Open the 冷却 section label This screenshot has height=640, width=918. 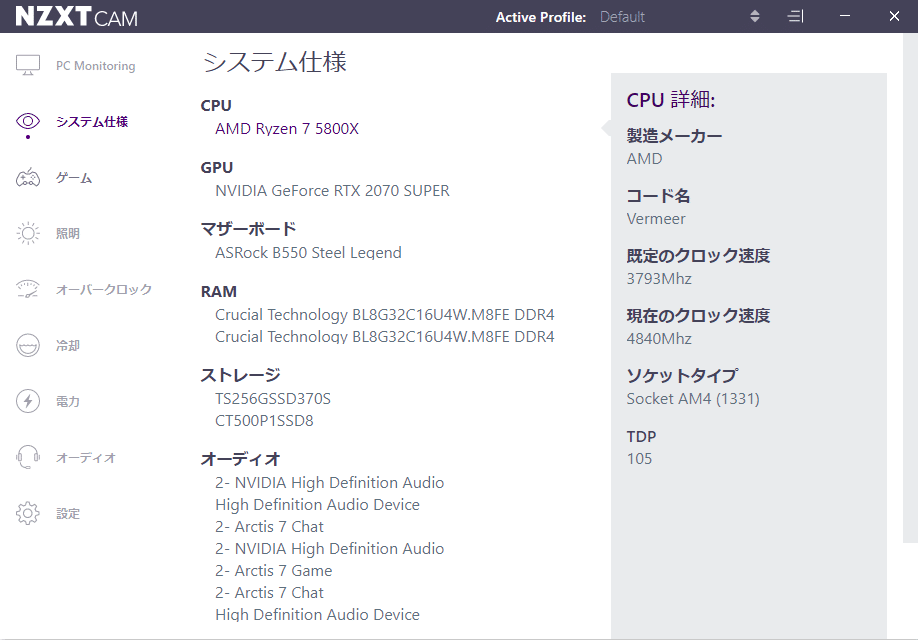click(x=68, y=345)
